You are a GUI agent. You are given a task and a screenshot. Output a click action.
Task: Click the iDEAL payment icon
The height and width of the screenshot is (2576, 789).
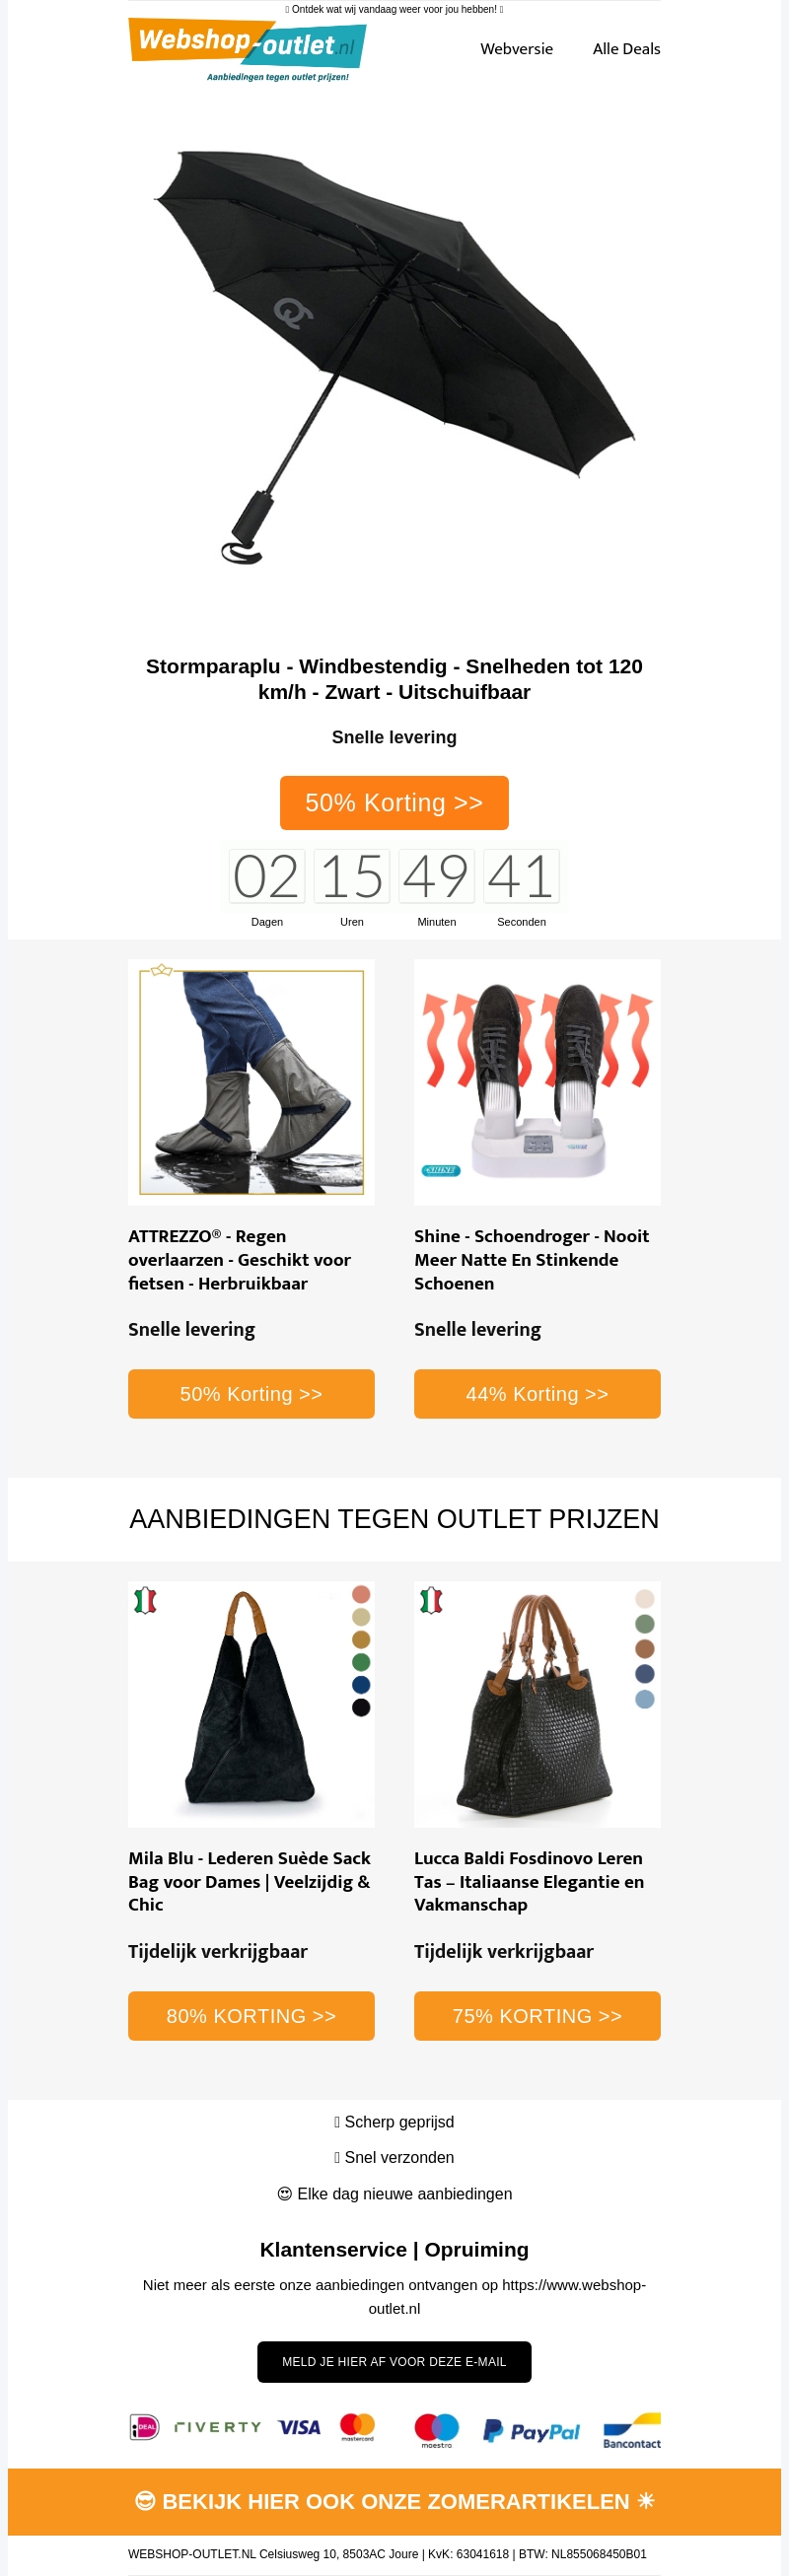pos(144,2426)
